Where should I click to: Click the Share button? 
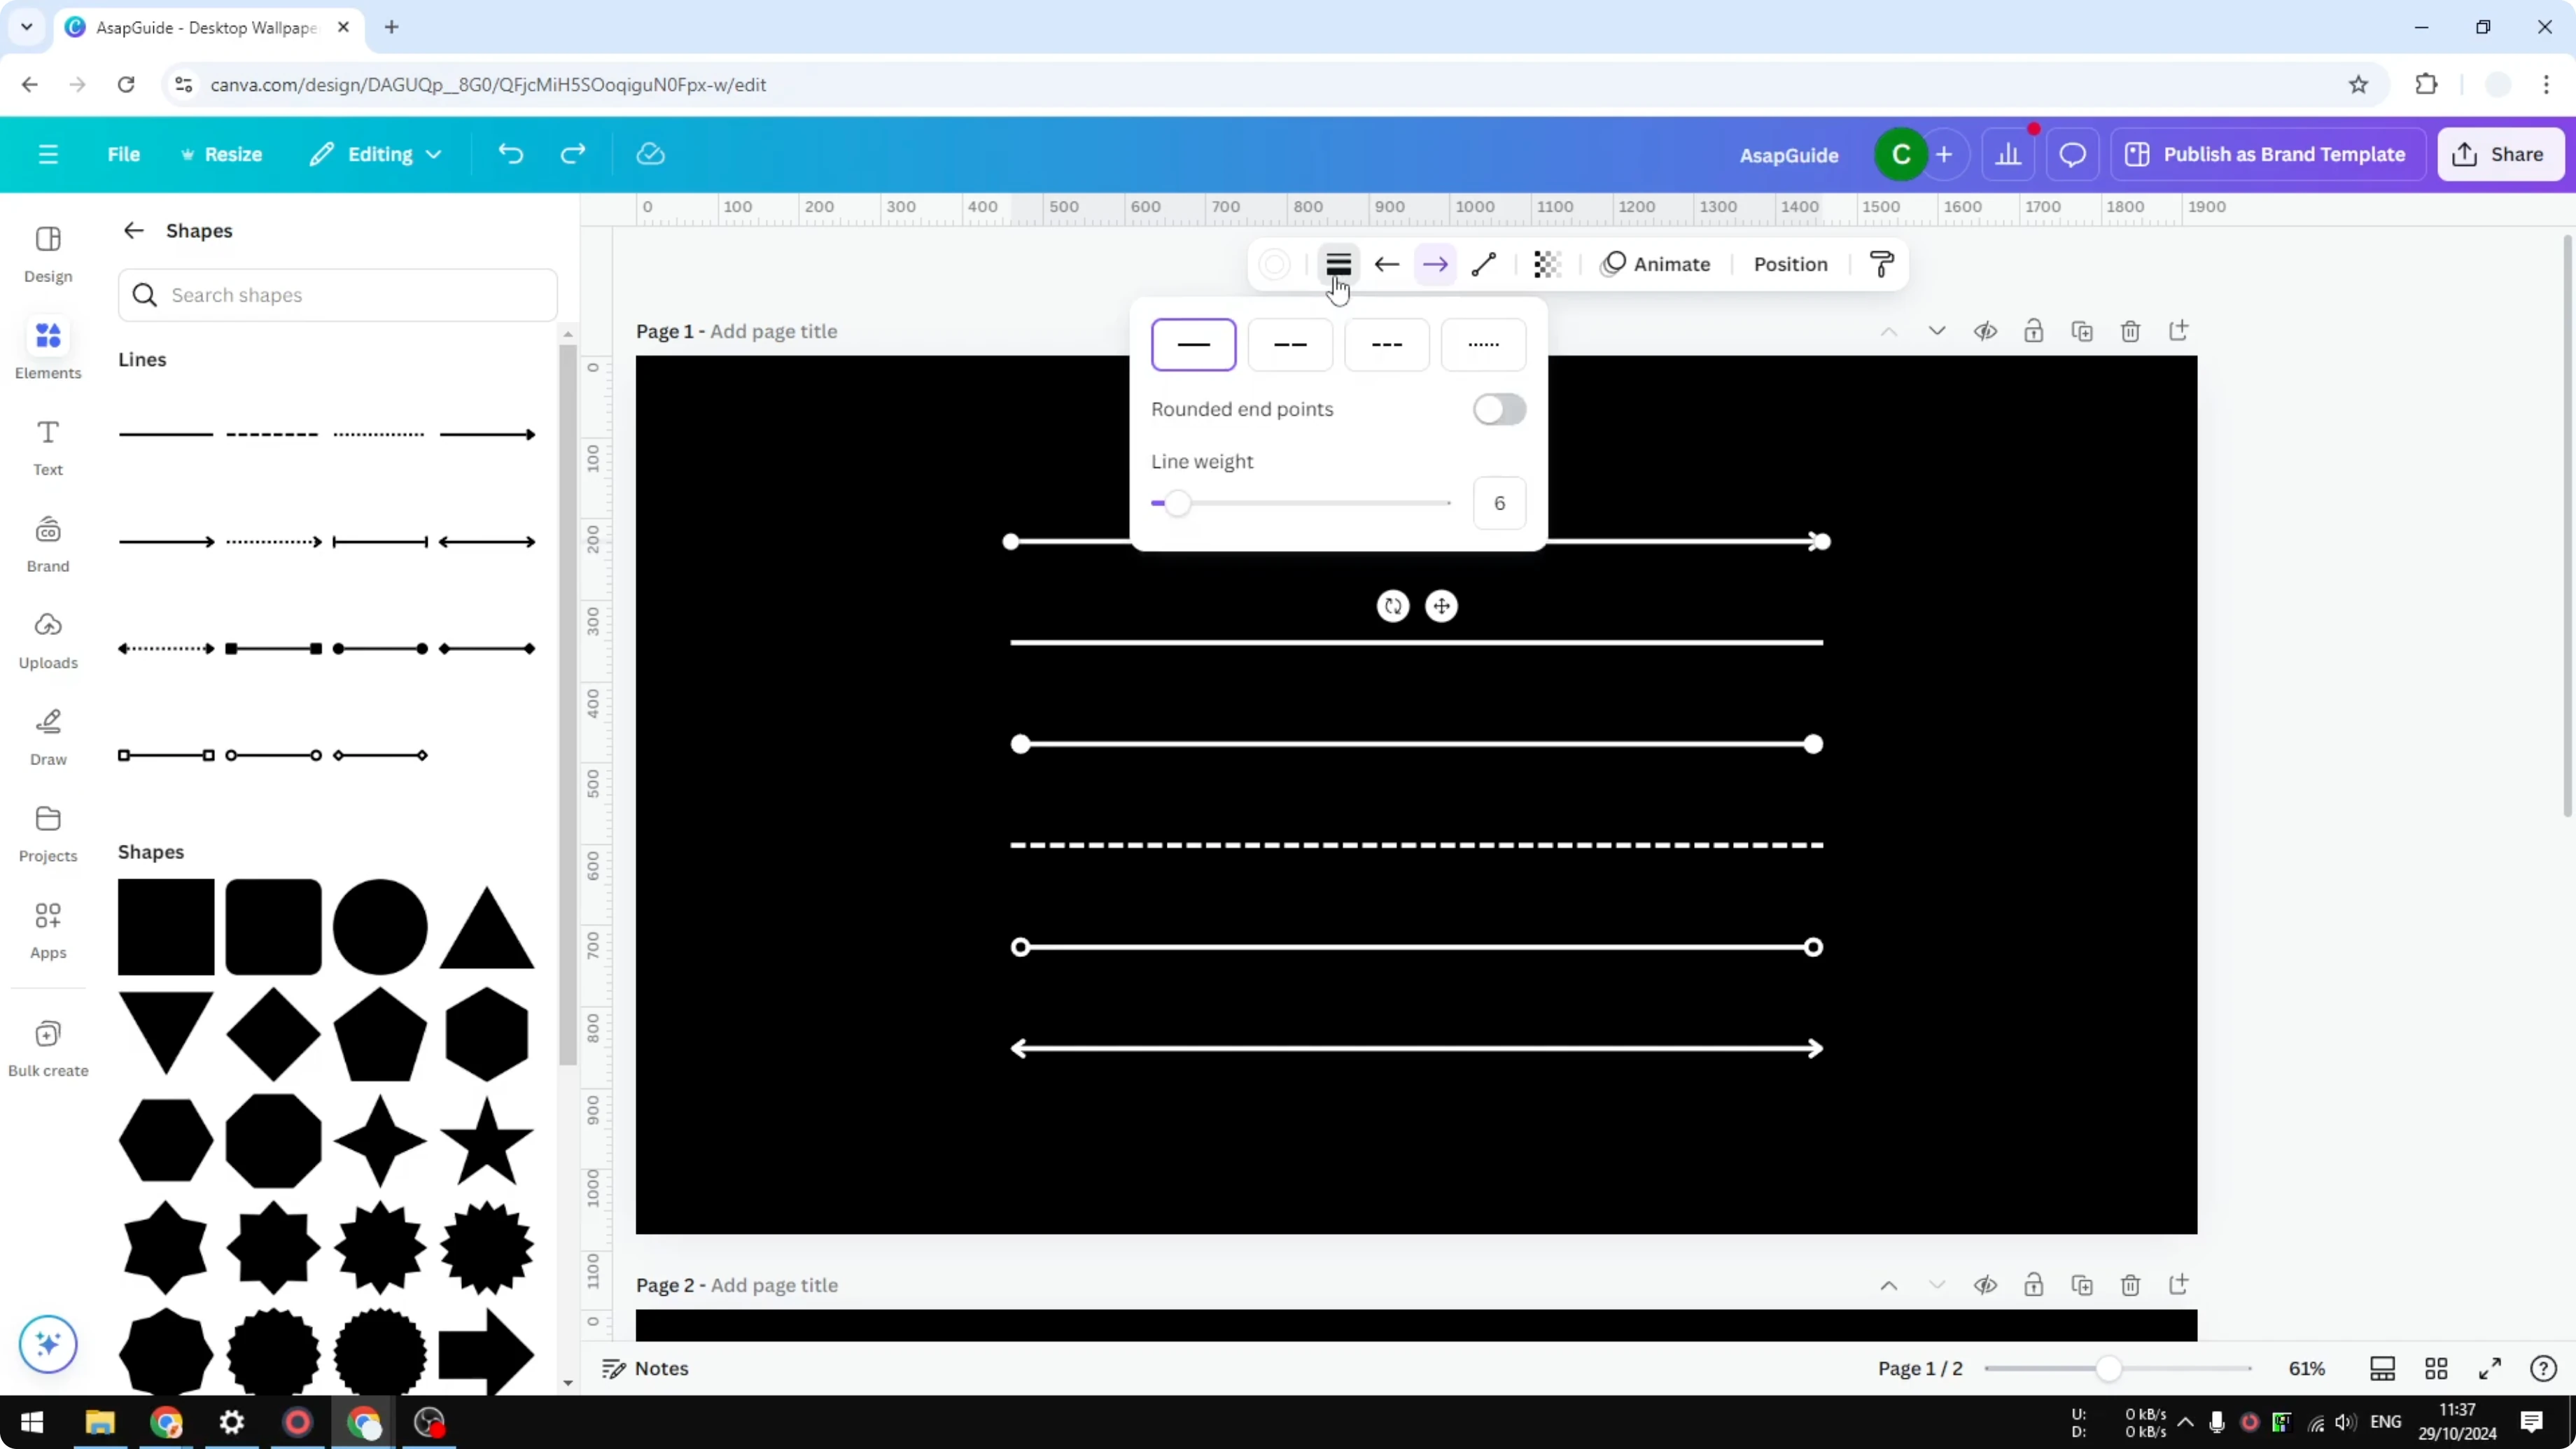2500,154
